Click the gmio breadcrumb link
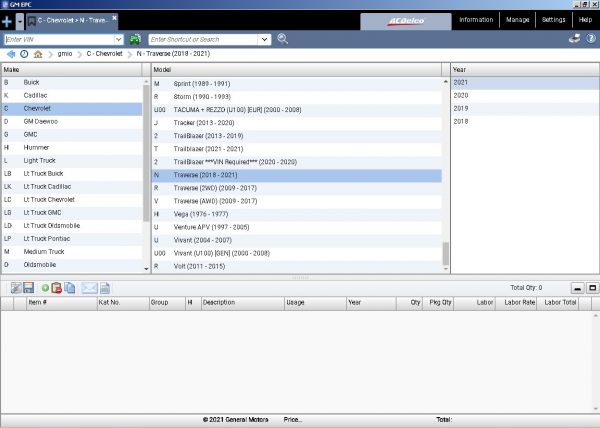 pyautogui.click(x=65, y=54)
